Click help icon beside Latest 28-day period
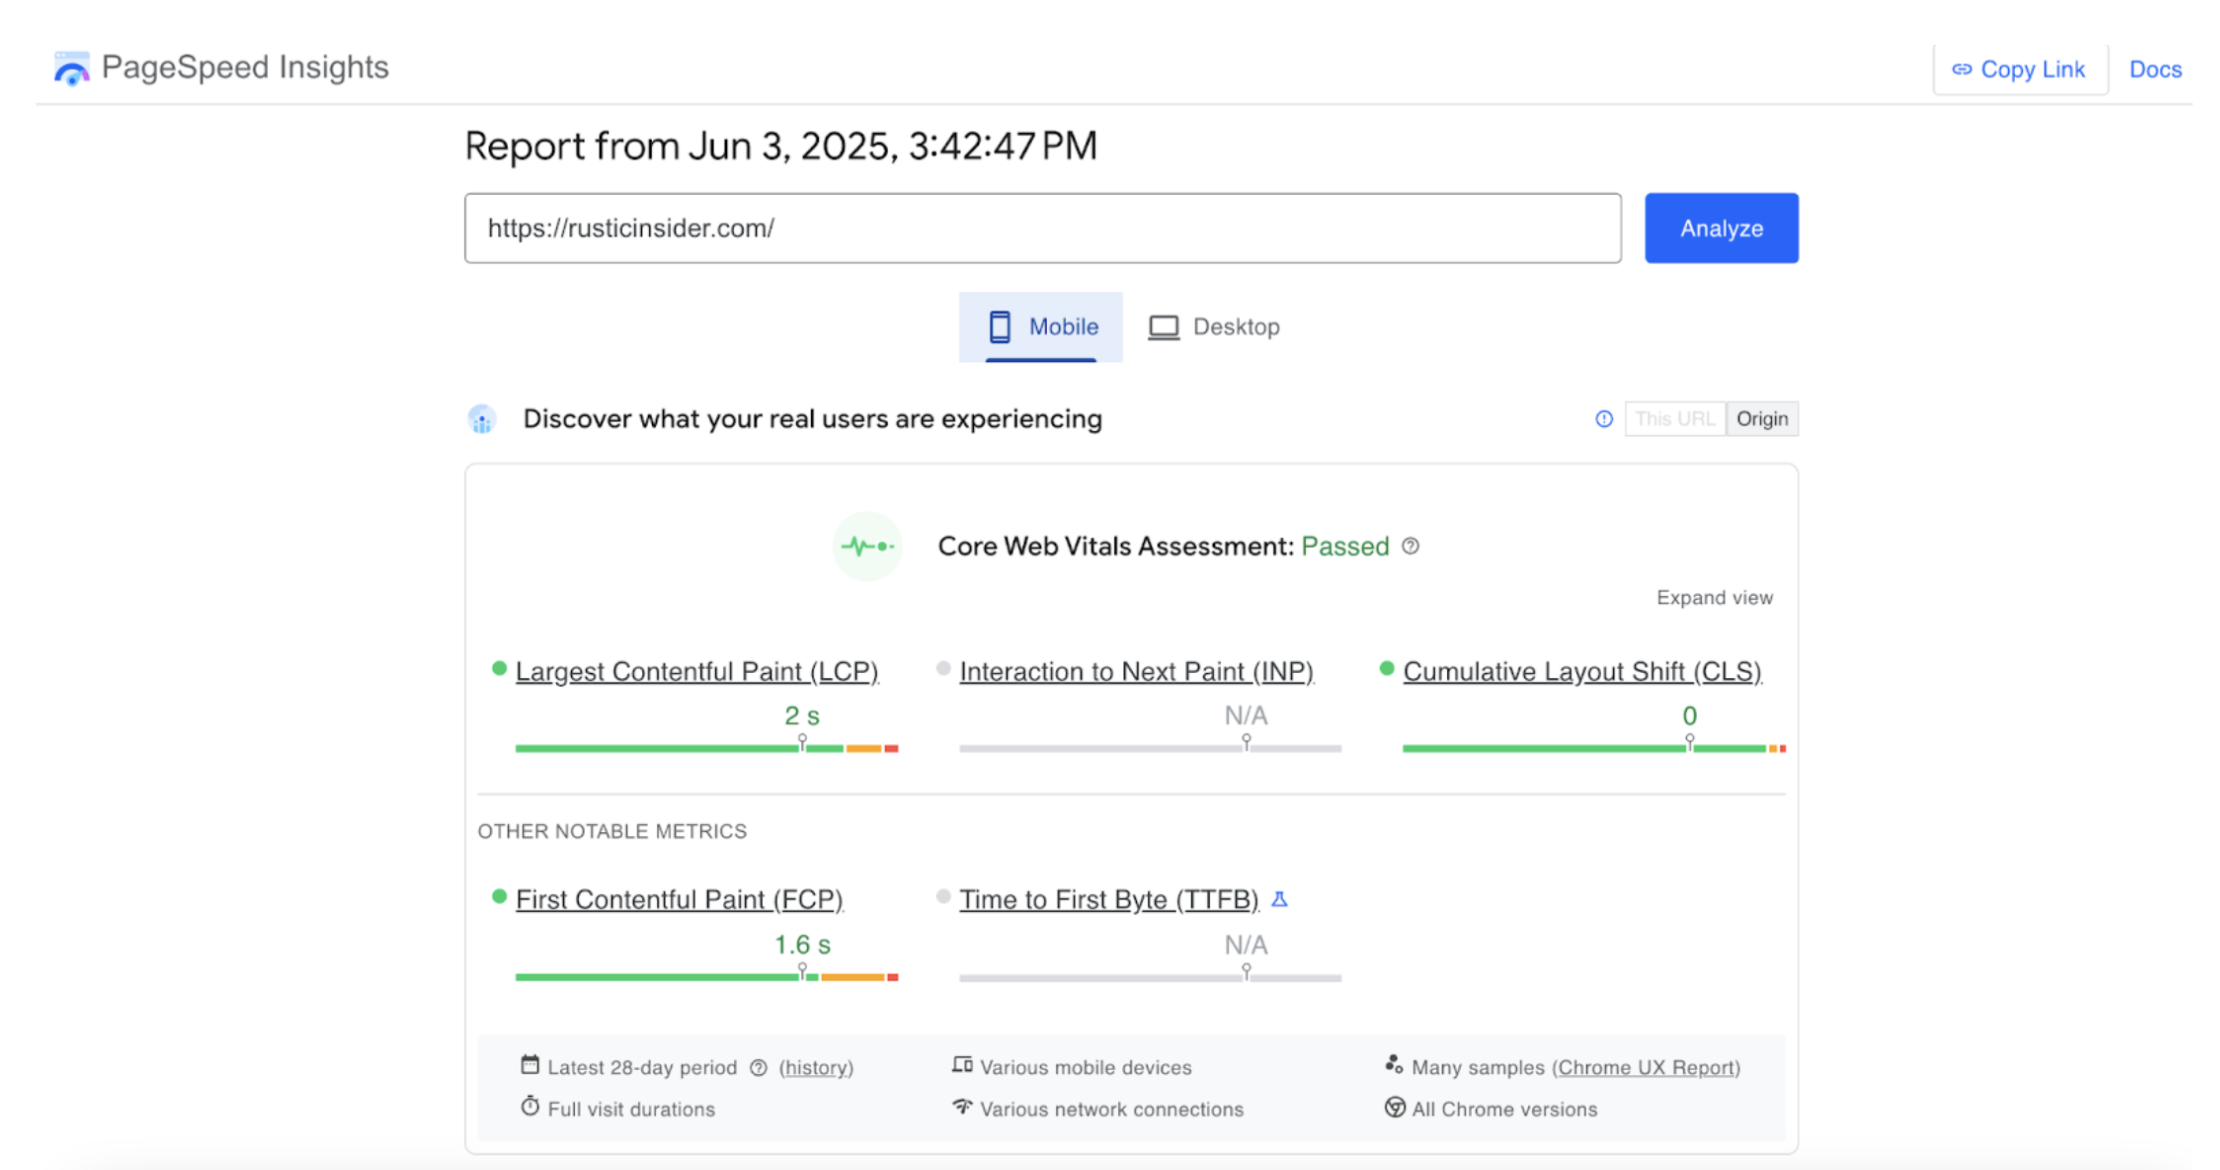This screenshot has height=1170, width=2220. (x=759, y=1068)
